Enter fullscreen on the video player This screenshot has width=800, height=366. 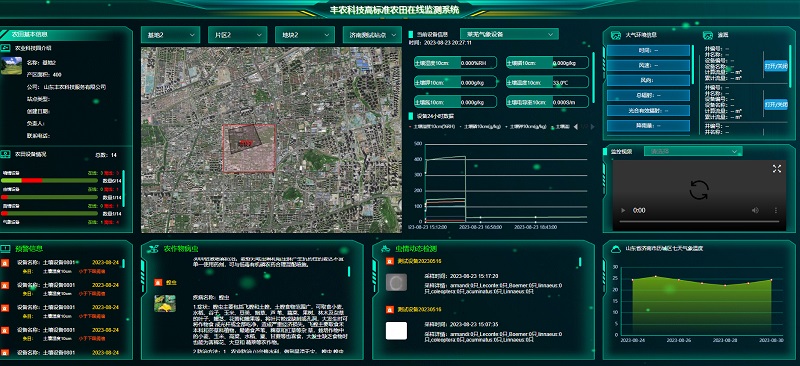click(777, 169)
